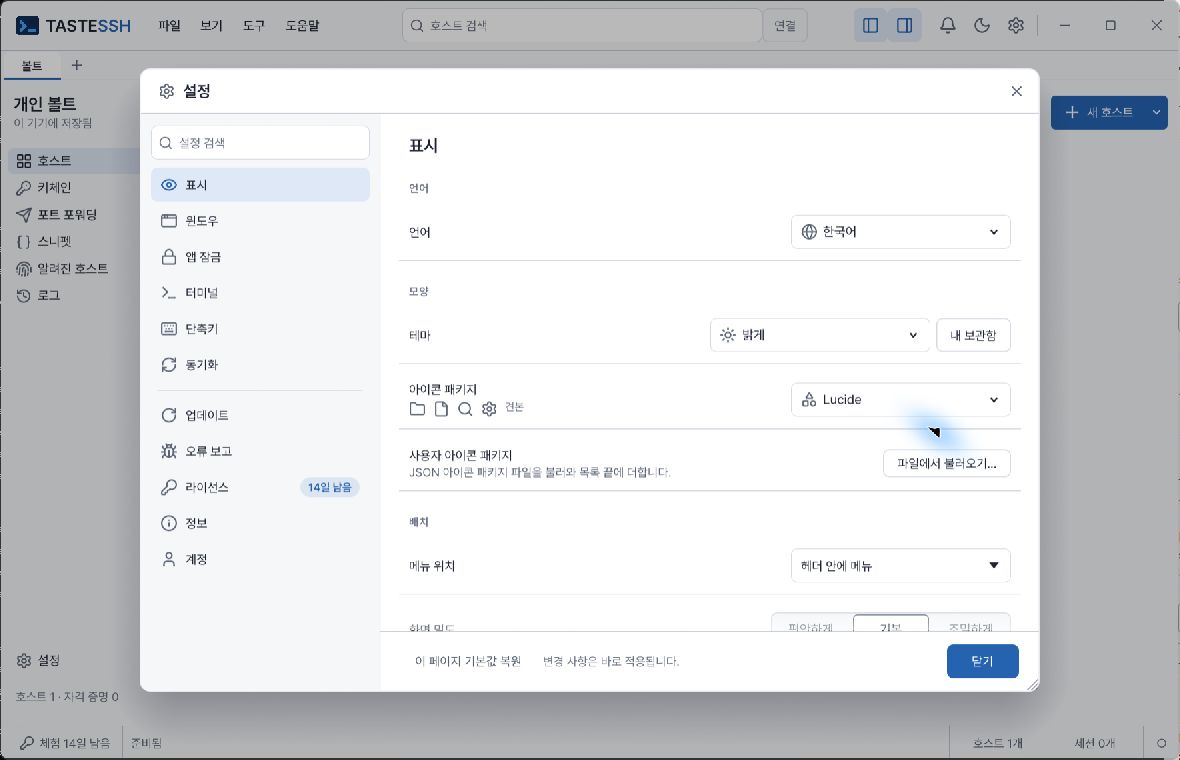
Task: Open 포트 포워딩 in main sidebar
Action: click(73, 215)
